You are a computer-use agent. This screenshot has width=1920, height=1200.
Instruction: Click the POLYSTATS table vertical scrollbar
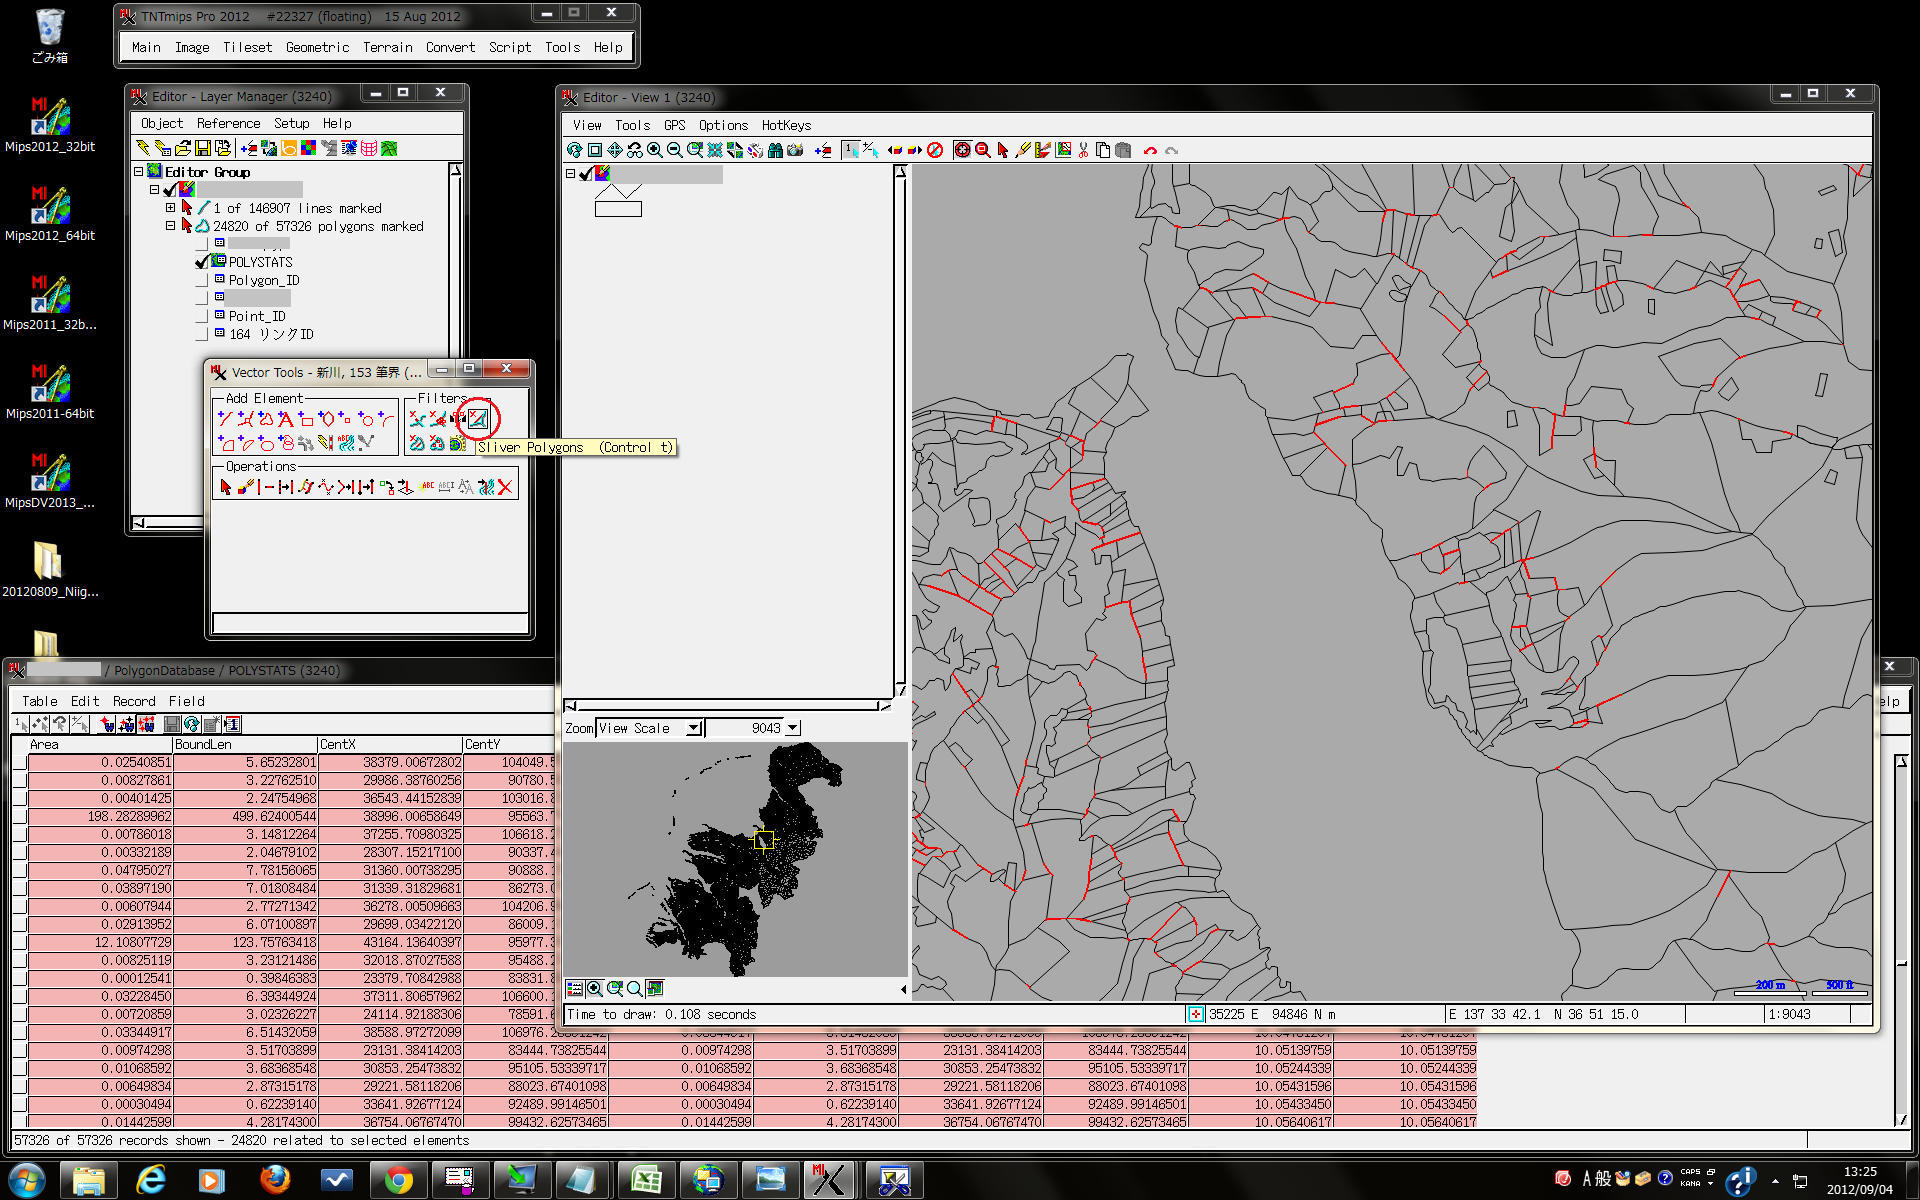pos(1901,940)
